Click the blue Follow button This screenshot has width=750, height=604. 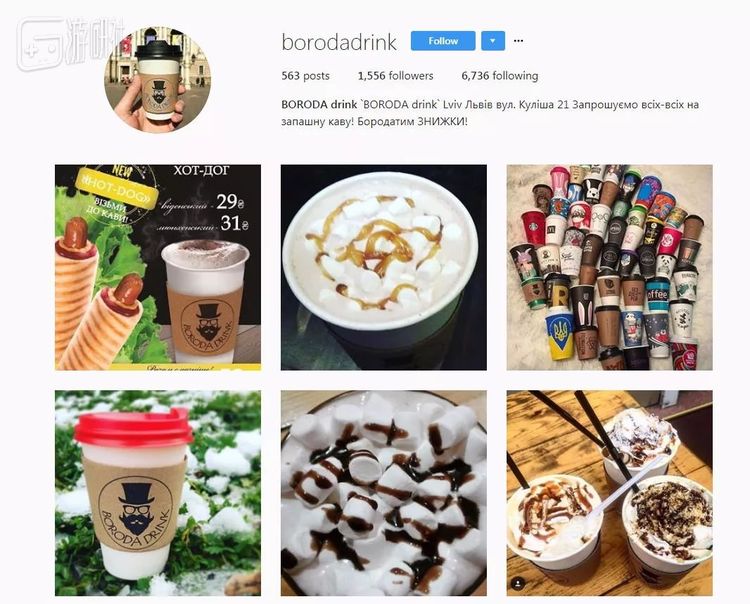(x=443, y=41)
